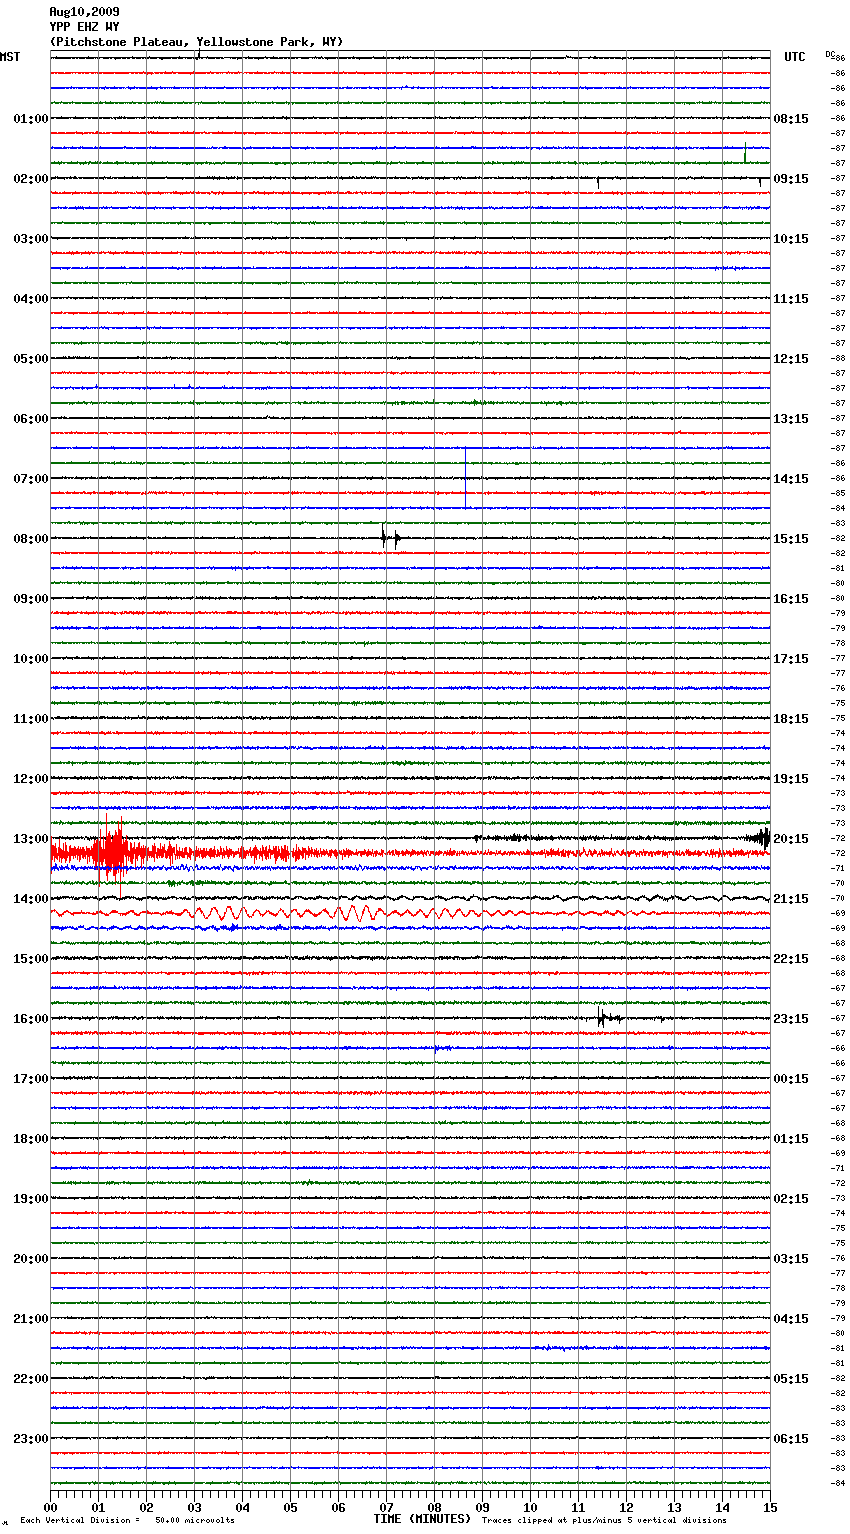Select the "11:00" MST row label

click(x=31, y=719)
